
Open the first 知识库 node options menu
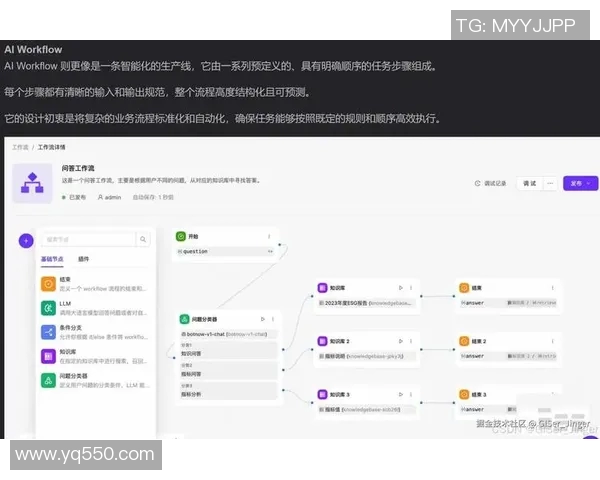(x=411, y=287)
